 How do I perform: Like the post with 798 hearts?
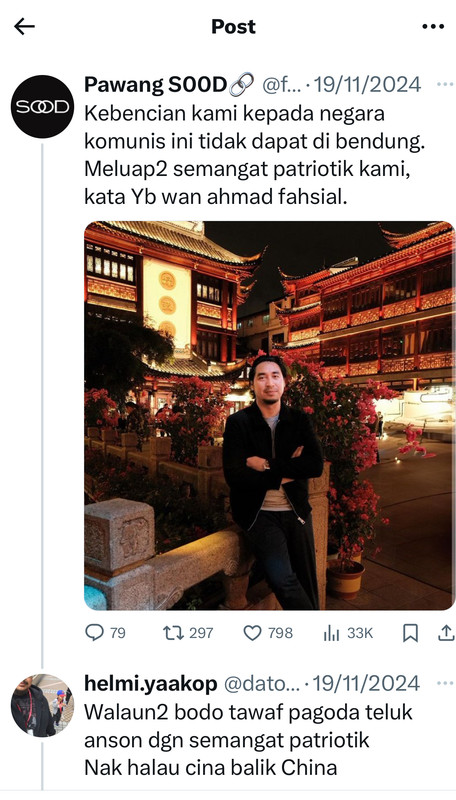point(268,633)
